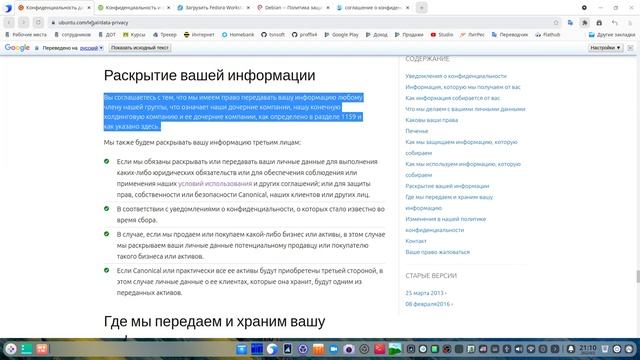Jump to 'Раскрытие вашей информации' in contents

[447, 186]
